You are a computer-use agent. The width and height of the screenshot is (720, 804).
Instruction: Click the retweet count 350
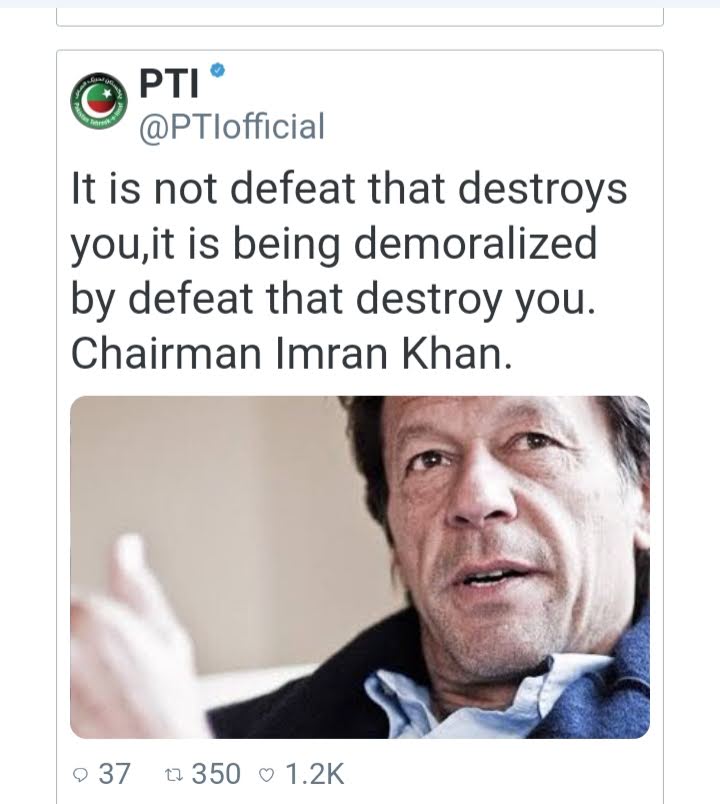coord(216,774)
